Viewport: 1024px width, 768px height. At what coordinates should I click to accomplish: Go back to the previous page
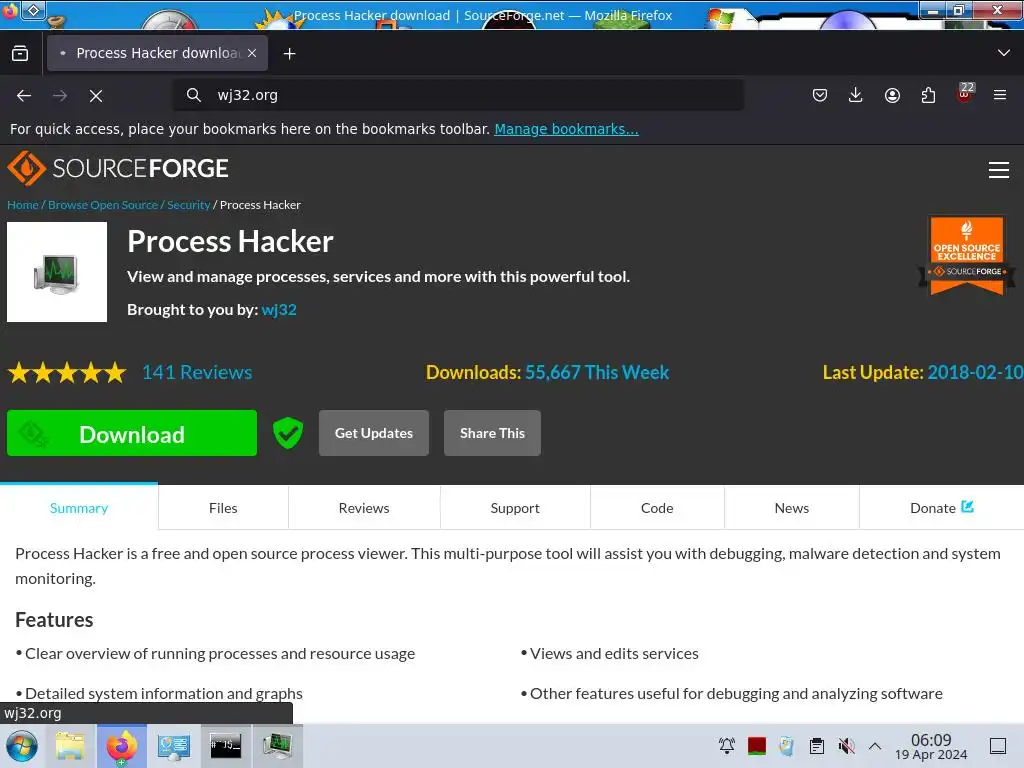click(24, 95)
